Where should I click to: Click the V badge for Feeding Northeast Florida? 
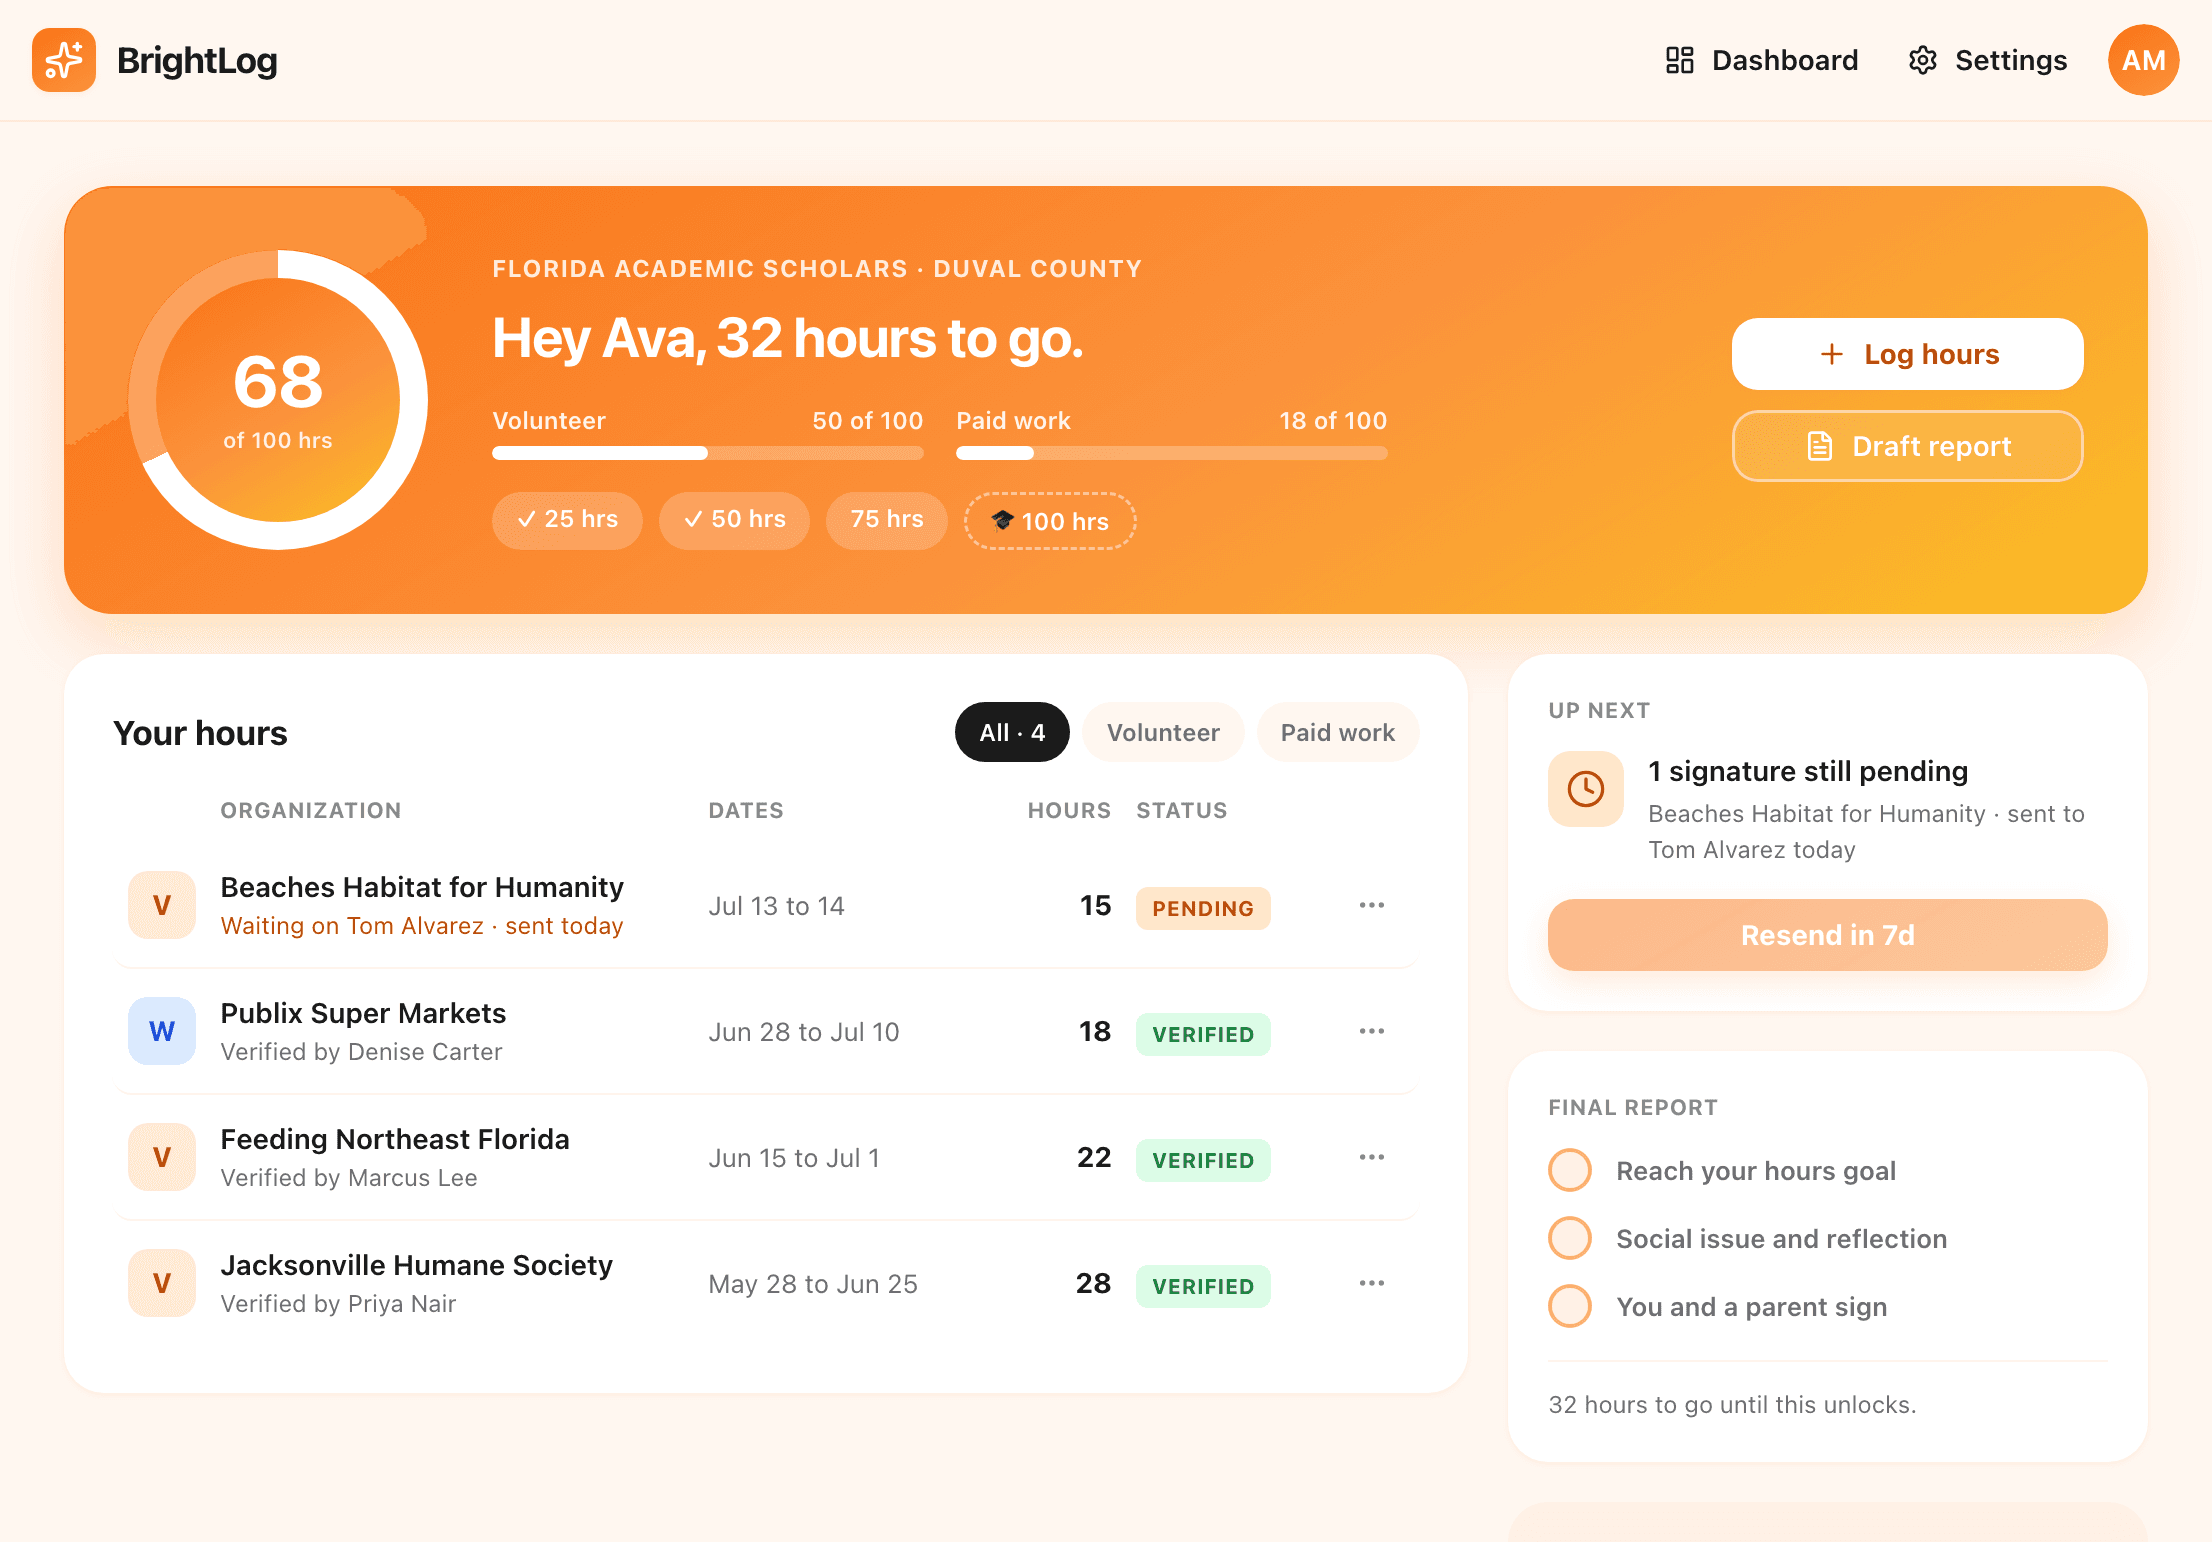click(x=162, y=1157)
